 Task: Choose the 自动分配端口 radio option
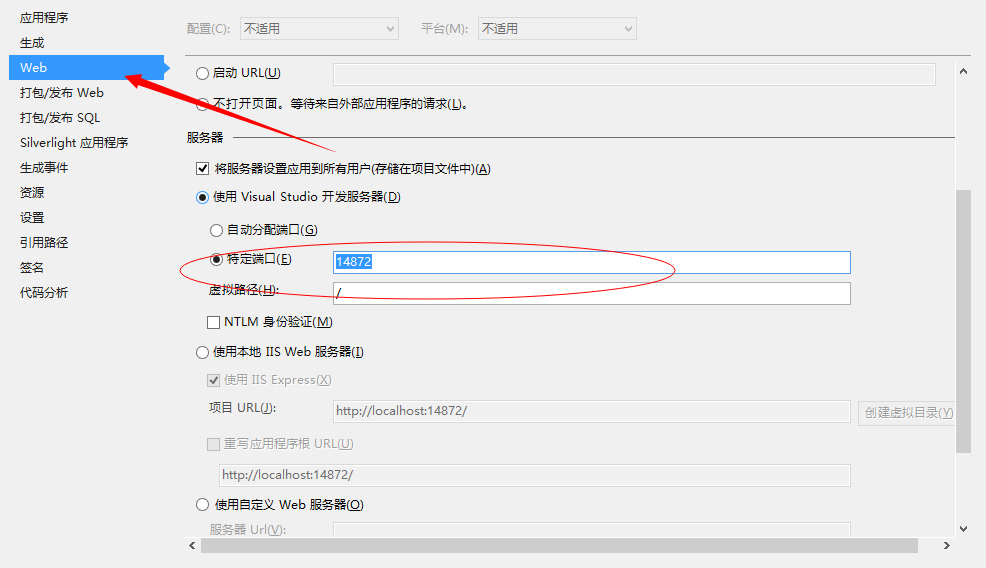tap(216, 230)
